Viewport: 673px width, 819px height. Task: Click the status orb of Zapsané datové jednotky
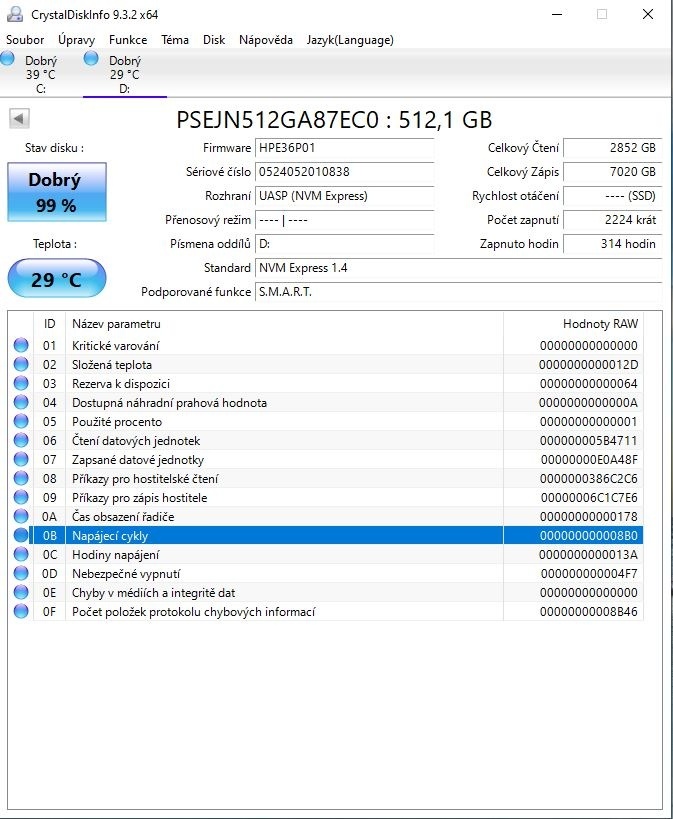21,459
